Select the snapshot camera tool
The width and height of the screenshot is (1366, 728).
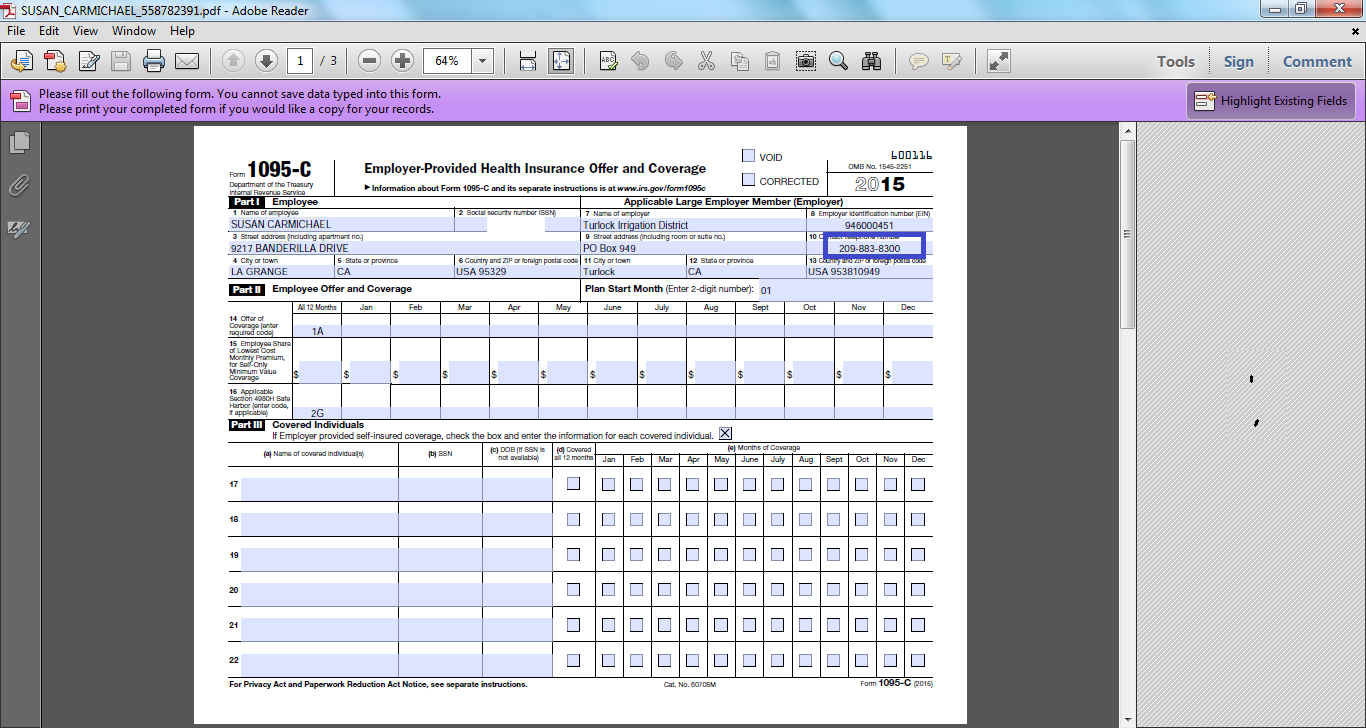(x=805, y=61)
